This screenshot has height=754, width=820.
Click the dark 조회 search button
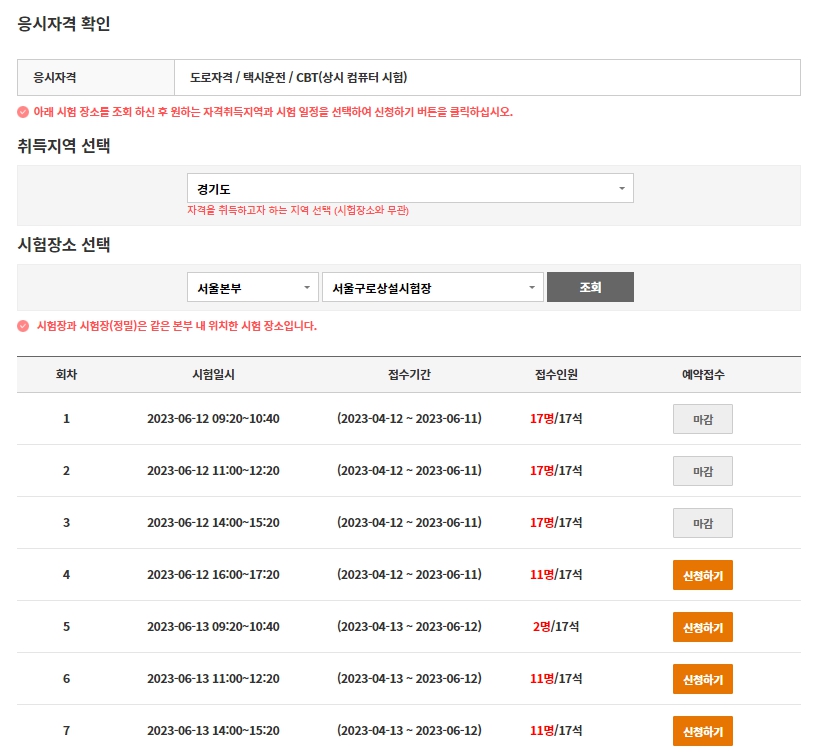[x=590, y=286]
